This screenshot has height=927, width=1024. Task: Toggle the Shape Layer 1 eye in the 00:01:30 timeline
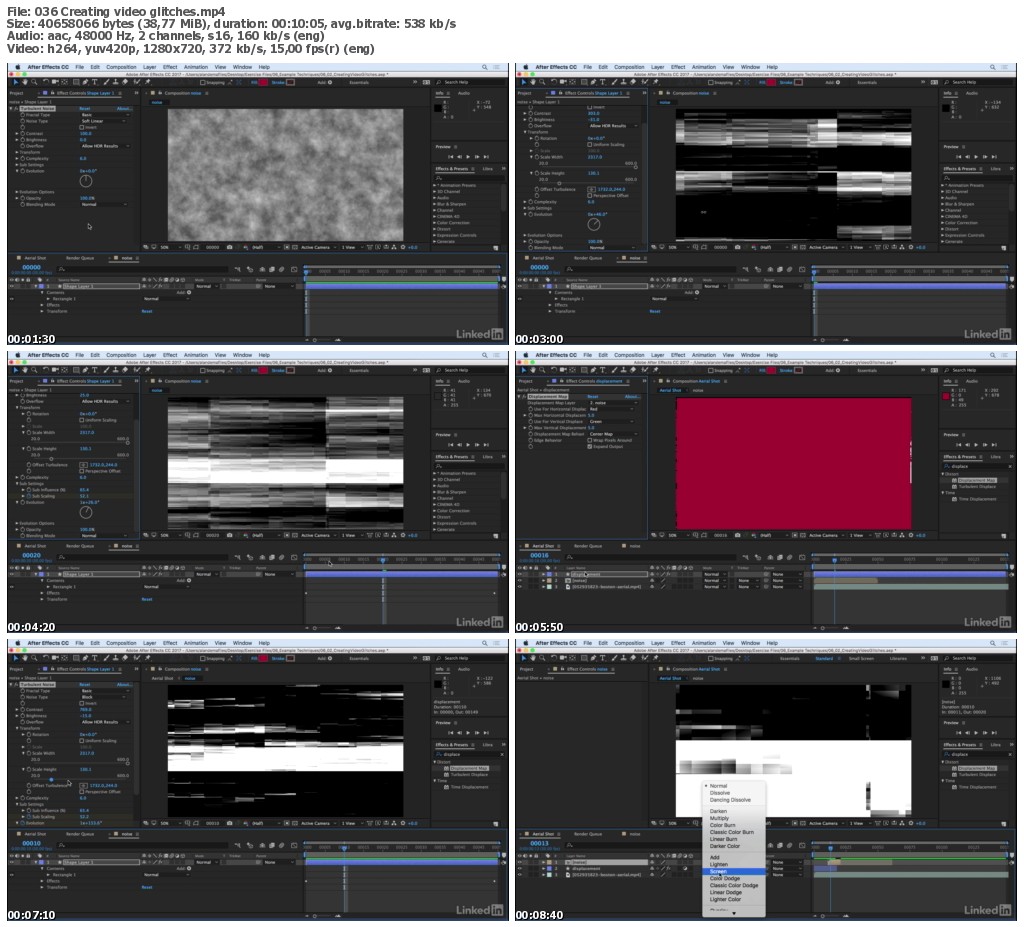click(12, 286)
